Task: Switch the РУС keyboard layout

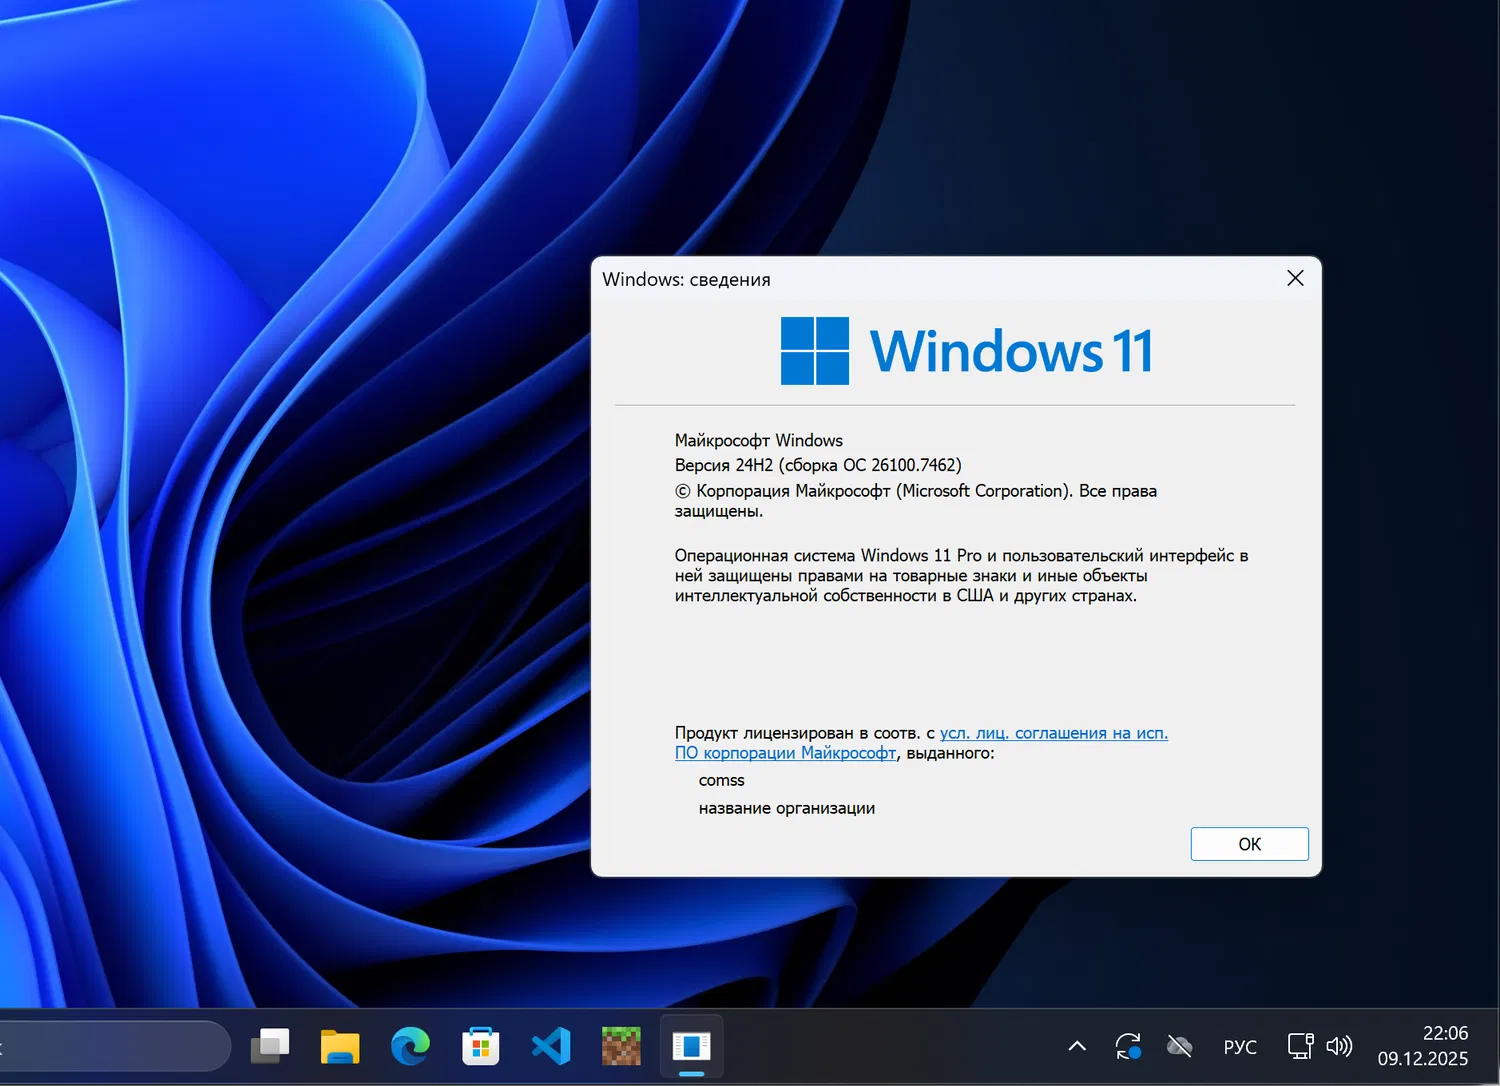Action: pyautogui.click(x=1239, y=1046)
